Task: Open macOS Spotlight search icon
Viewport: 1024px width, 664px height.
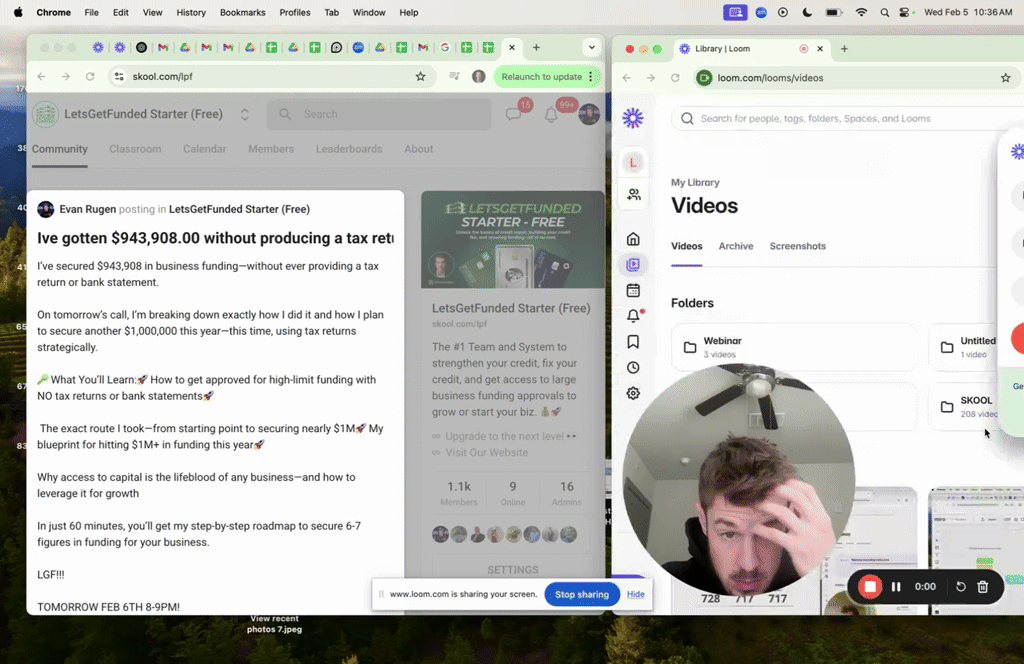Action: (884, 12)
